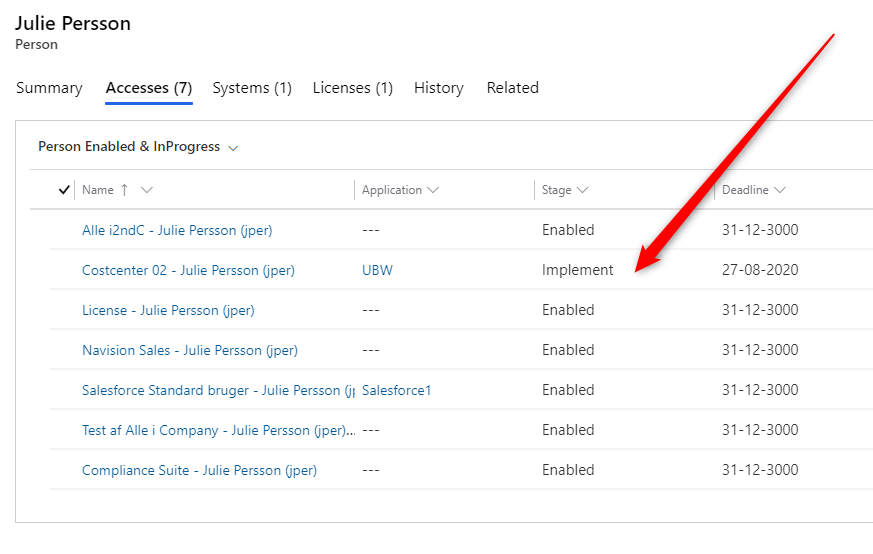Open the Systems (1) tab

pos(252,88)
